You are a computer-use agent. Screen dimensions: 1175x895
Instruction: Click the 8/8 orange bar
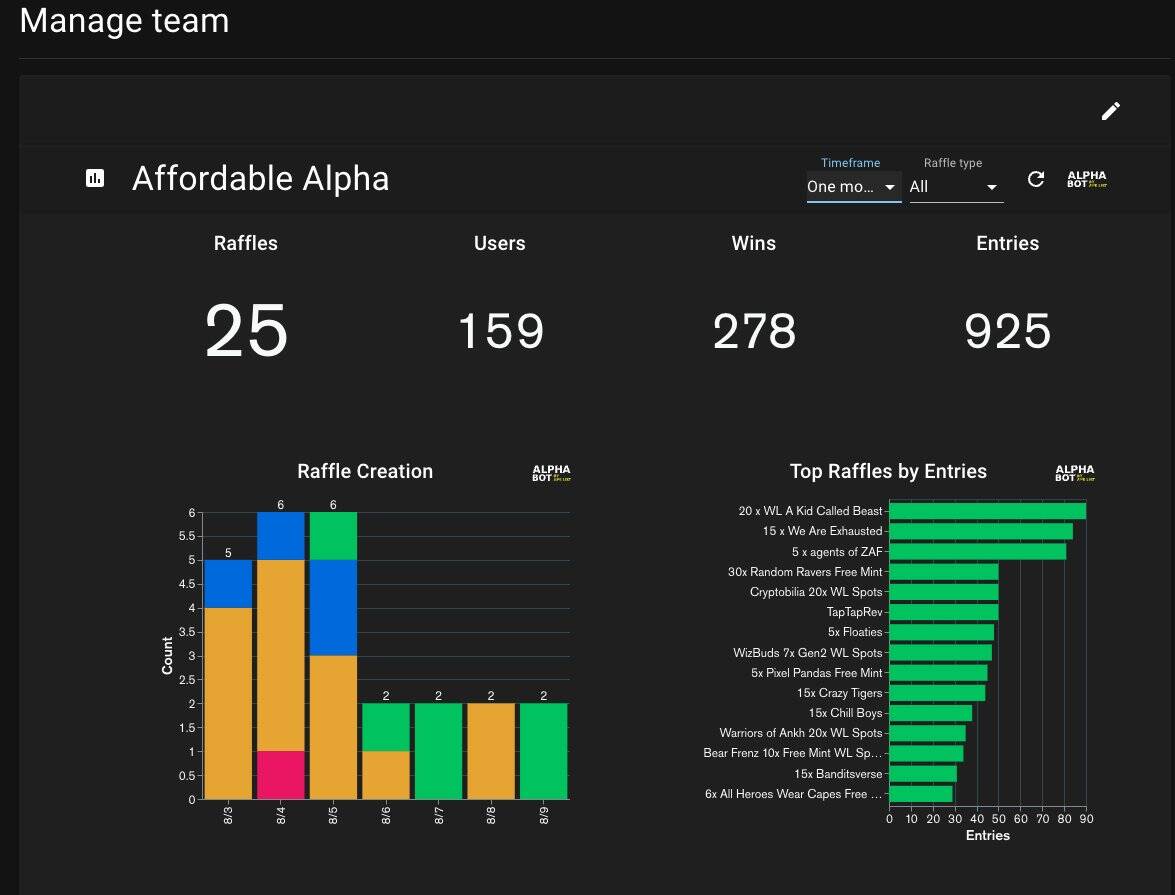pyautogui.click(x=491, y=751)
